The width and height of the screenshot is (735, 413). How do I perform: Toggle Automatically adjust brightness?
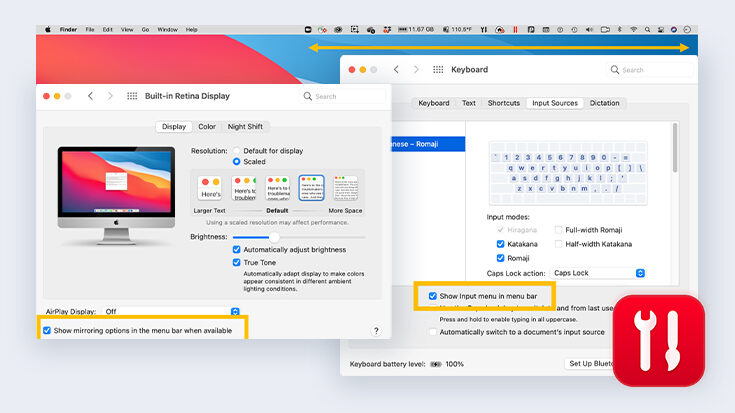pyautogui.click(x=237, y=249)
